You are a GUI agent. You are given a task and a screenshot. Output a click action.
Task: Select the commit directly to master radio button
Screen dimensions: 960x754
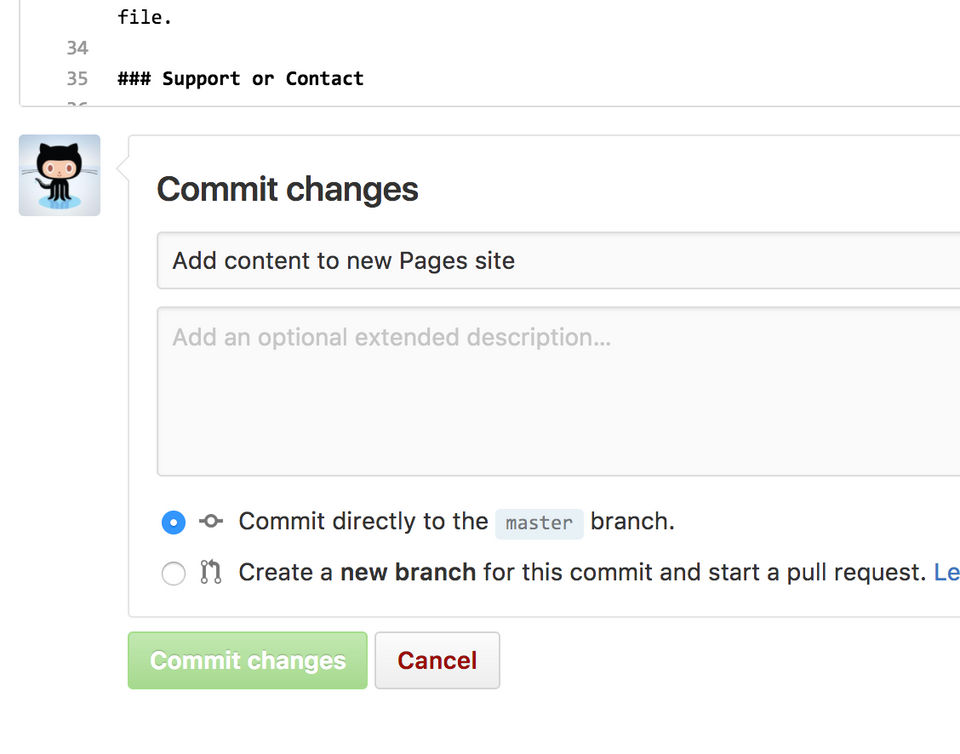pos(173,522)
